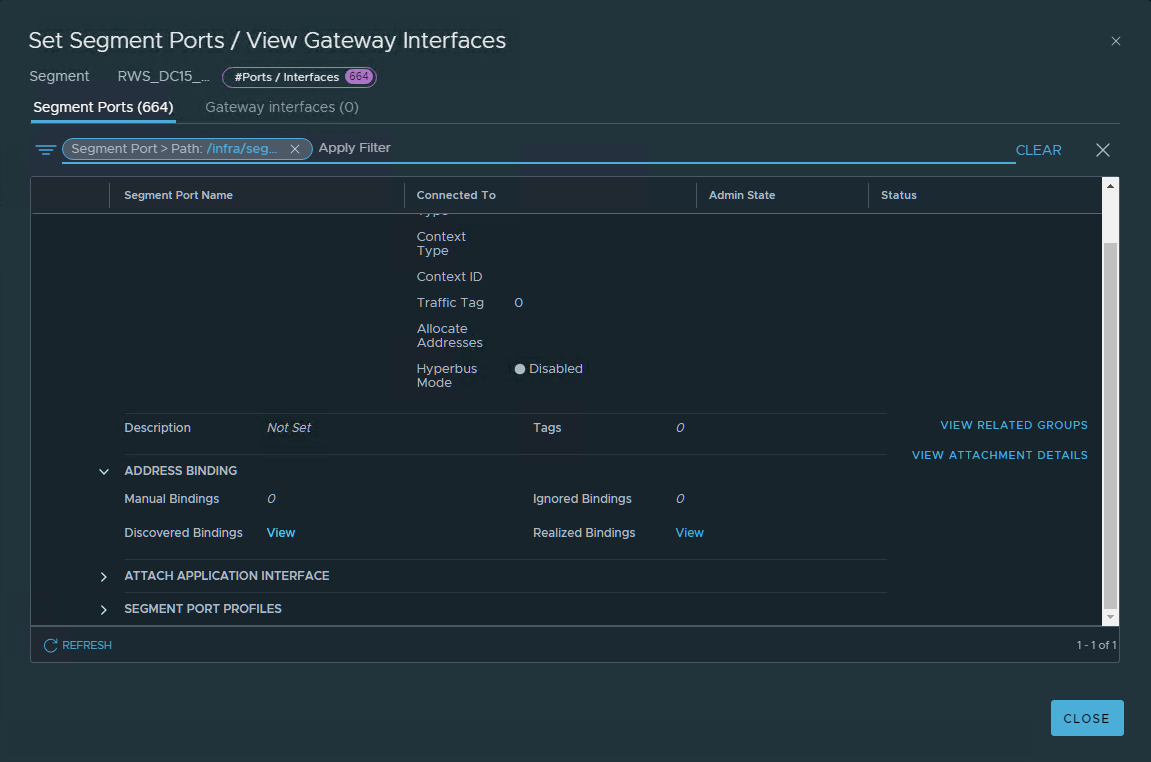
Task: Click the Tags label
Action: point(547,428)
